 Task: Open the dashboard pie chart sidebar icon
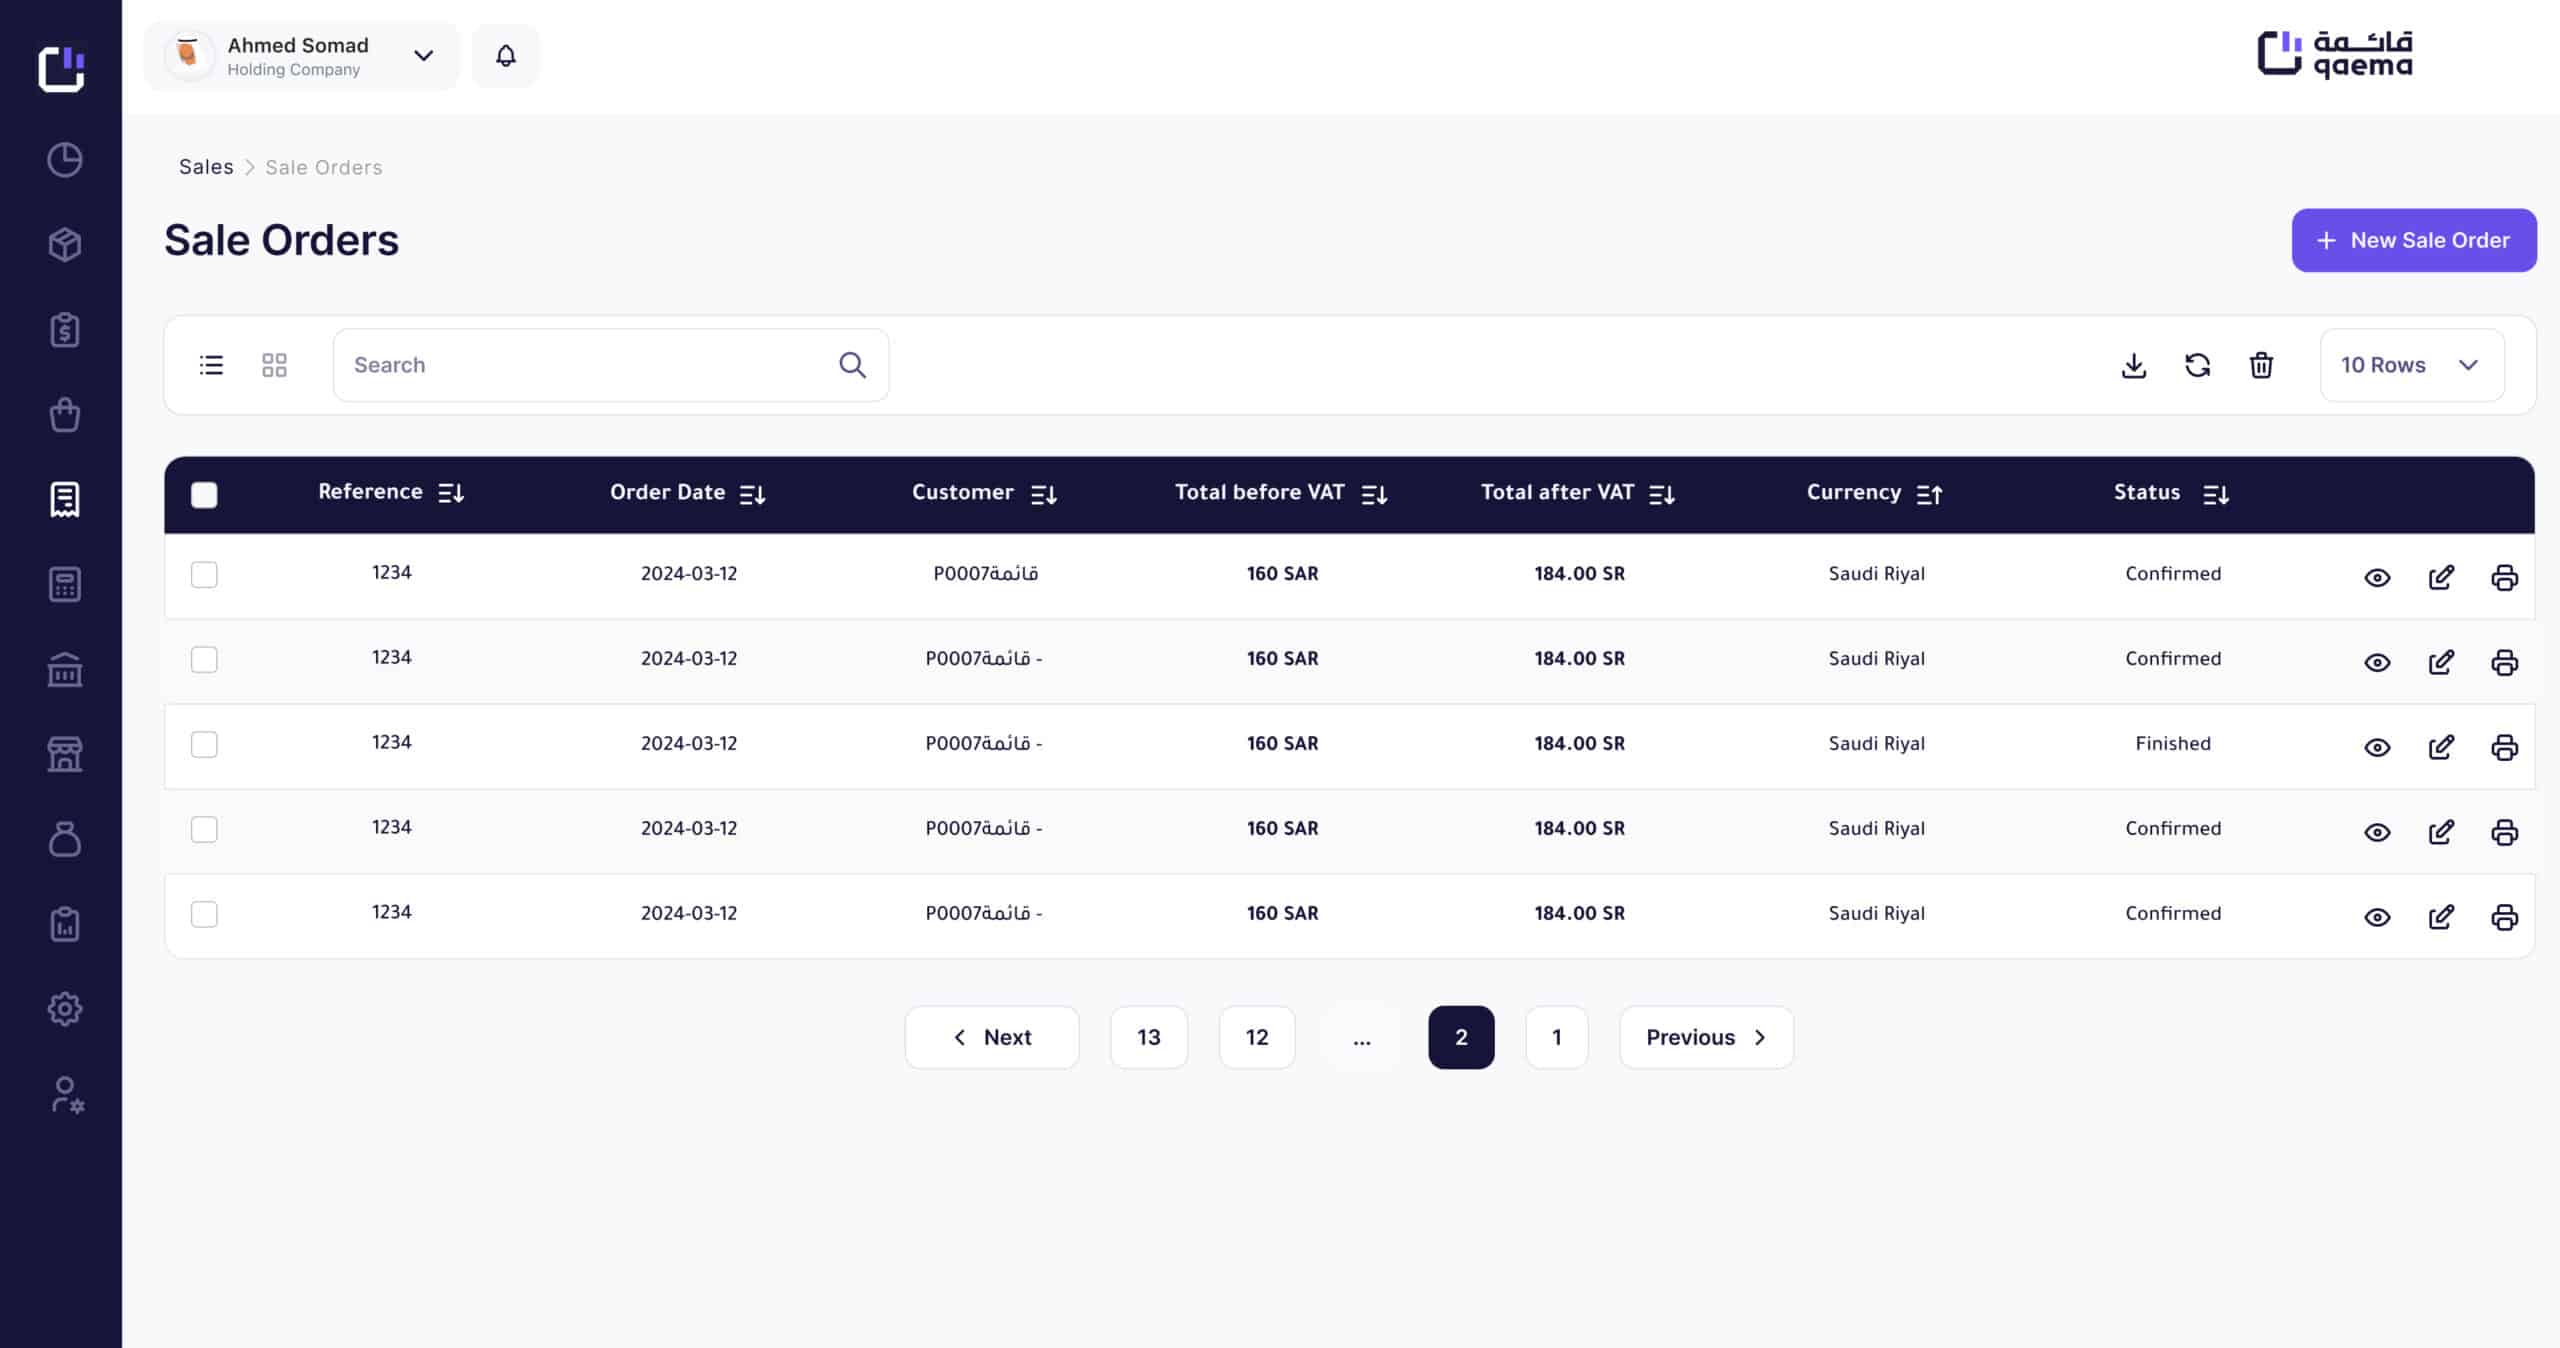click(x=65, y=160)
